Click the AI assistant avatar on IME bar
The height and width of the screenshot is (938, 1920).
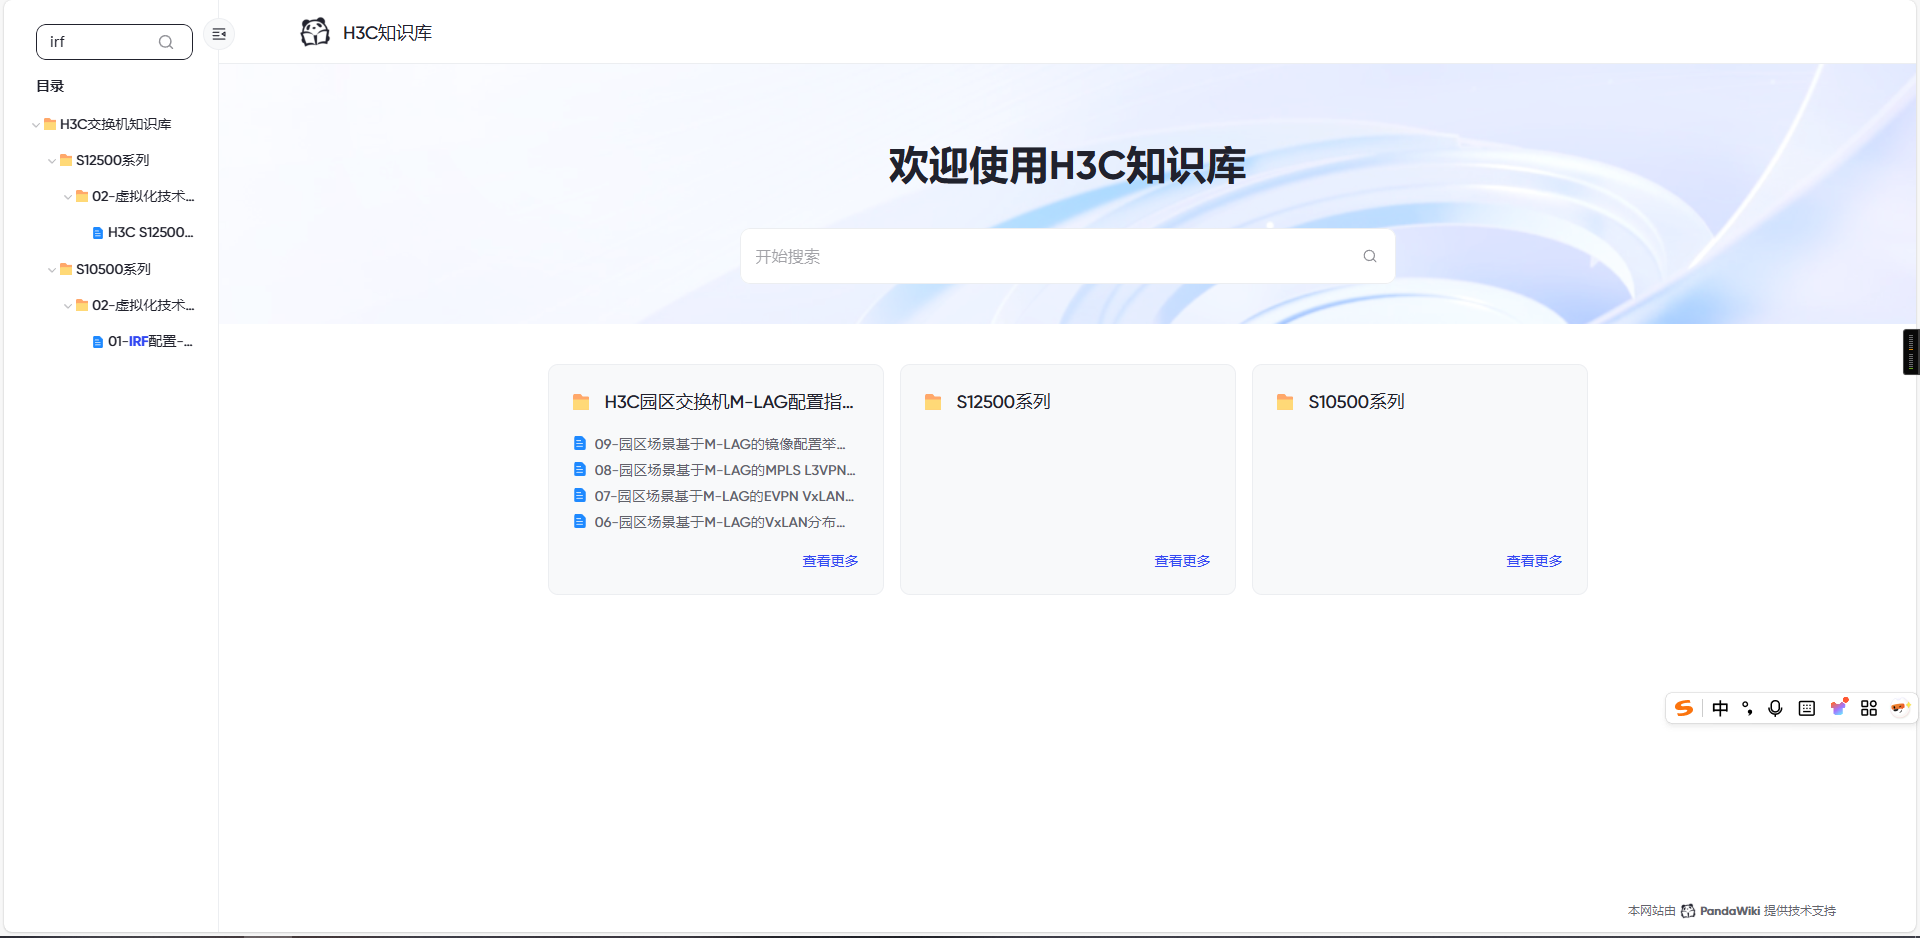1900,708
